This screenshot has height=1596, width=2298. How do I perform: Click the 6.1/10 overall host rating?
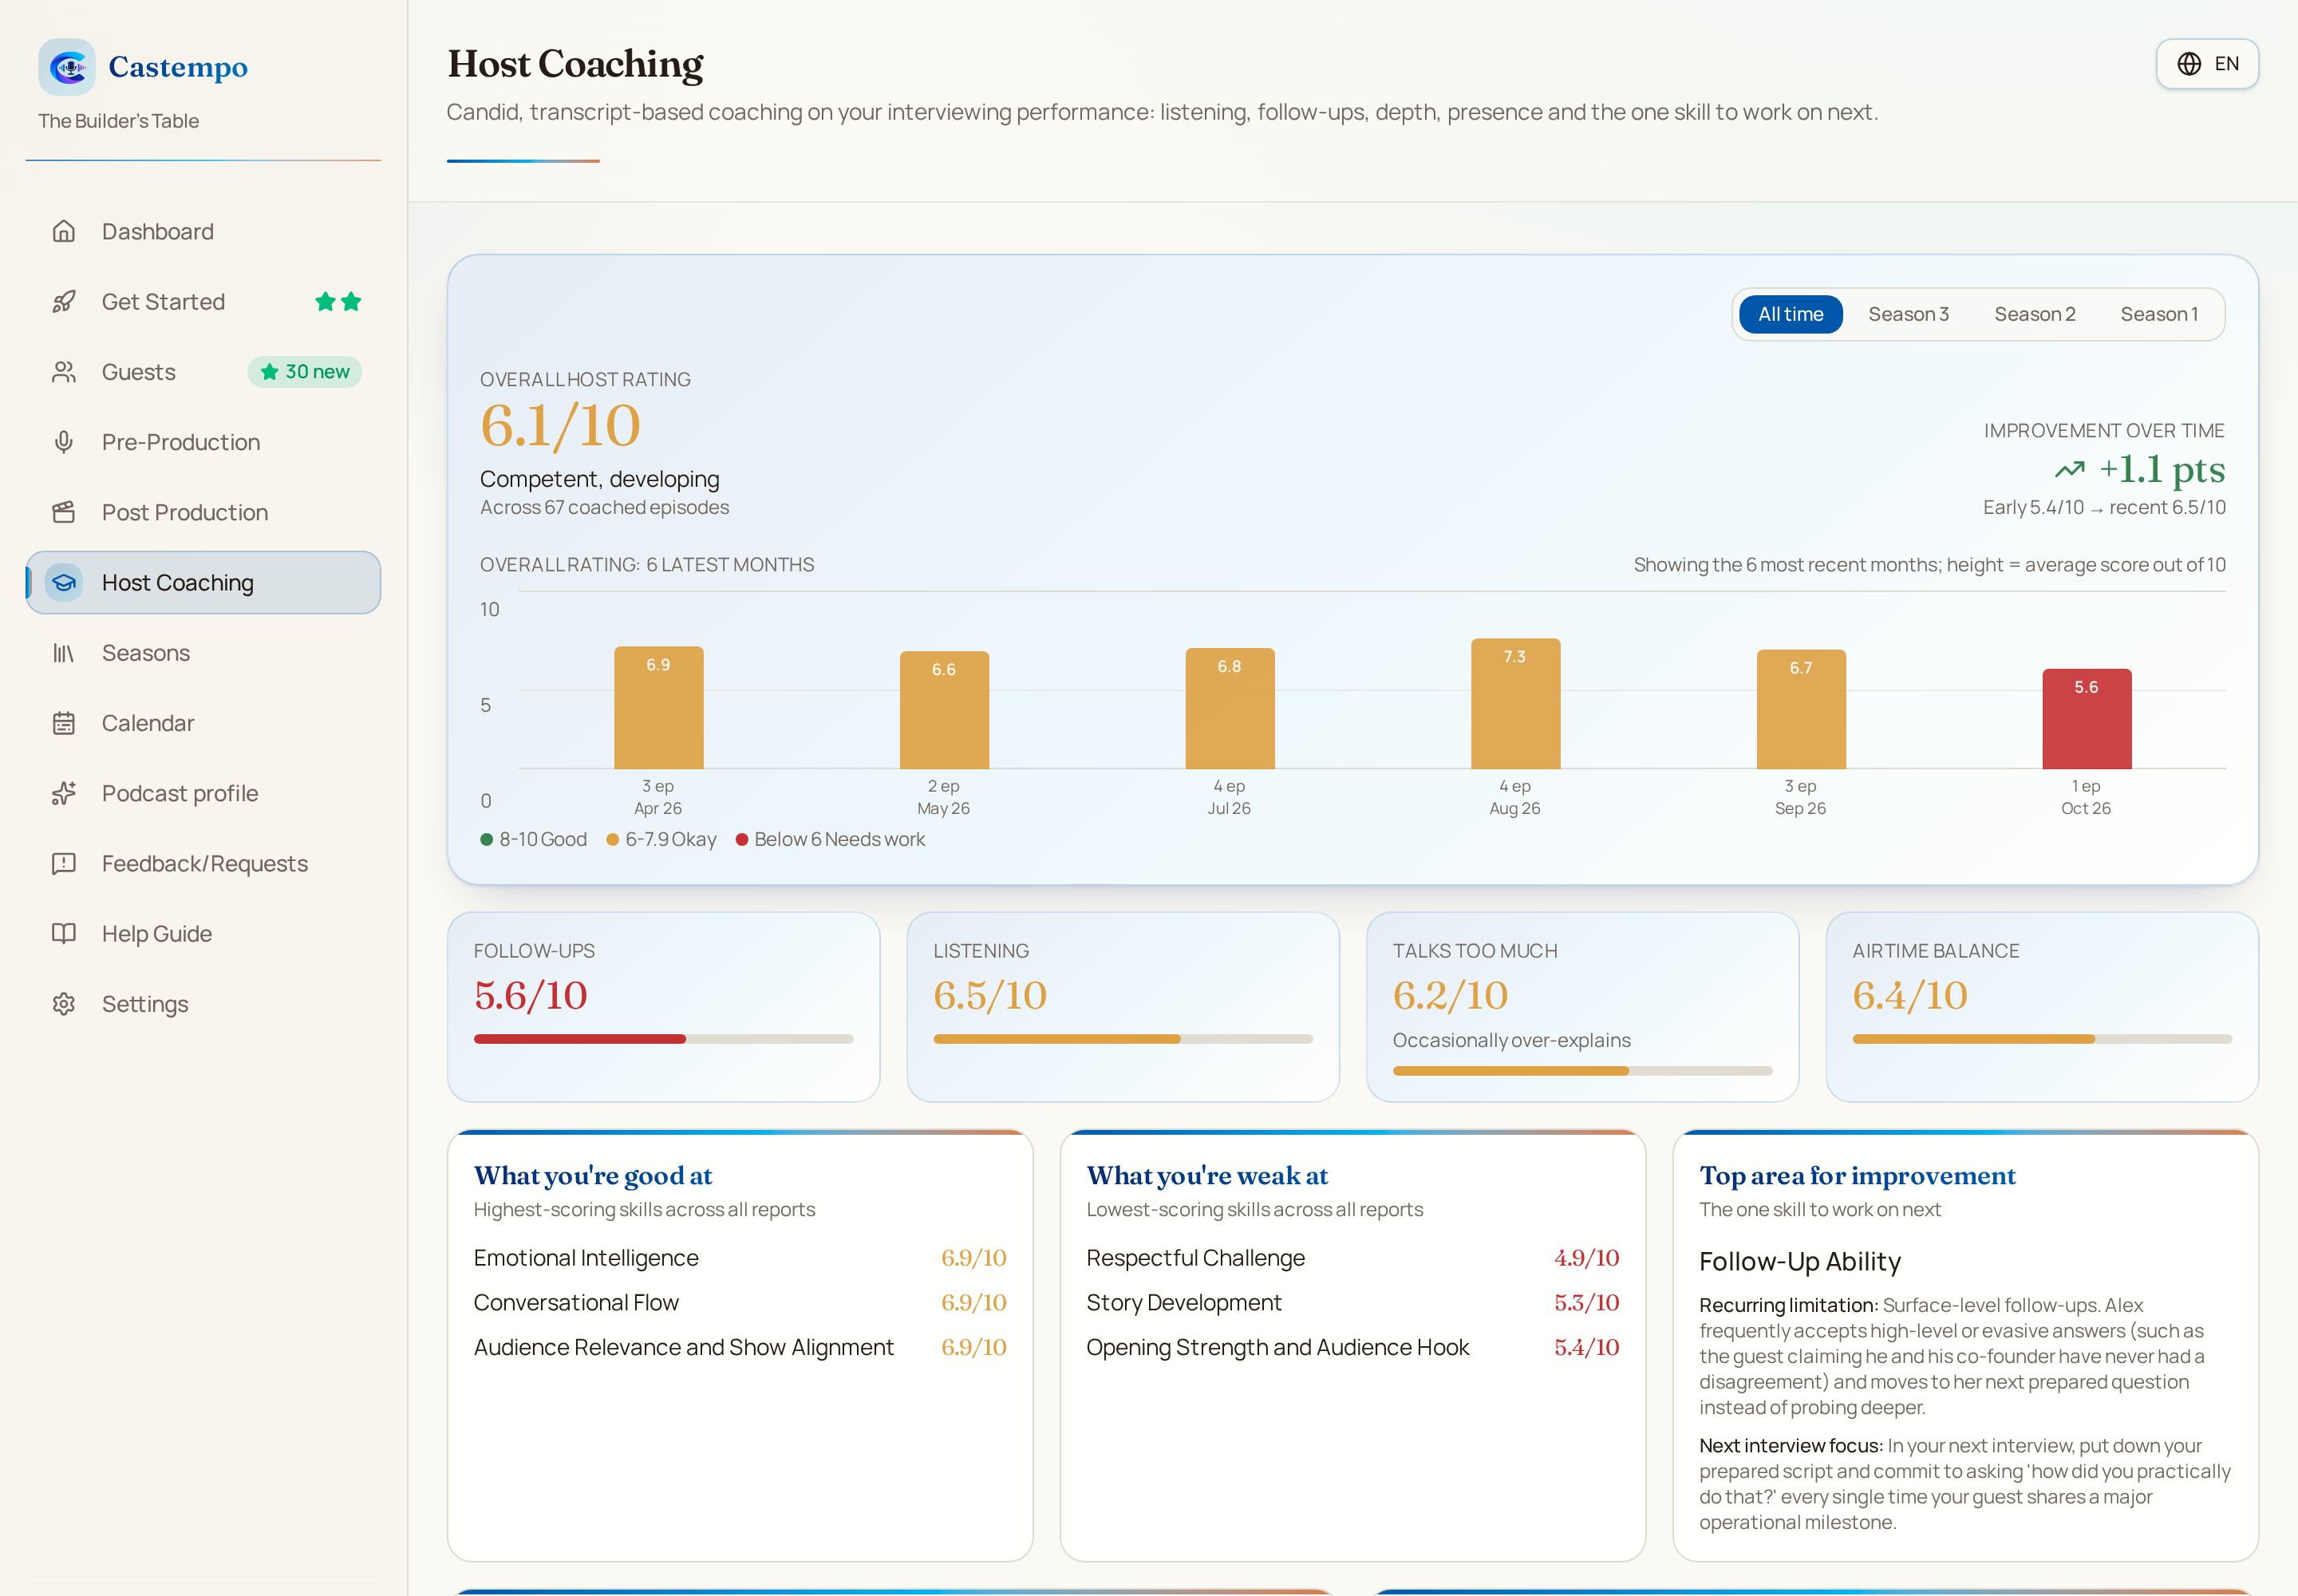tap(560, 426)
